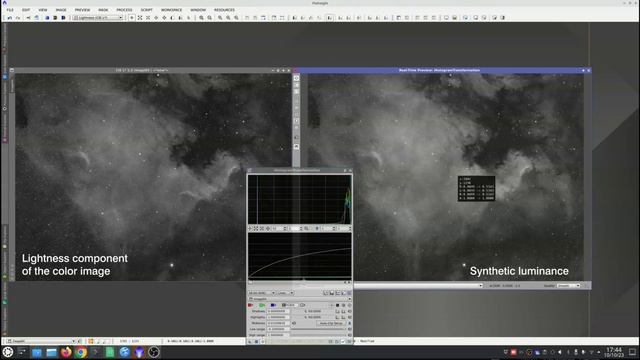Toggle last histogram display option icon beside Lines
This screenshot has height=360, width=640.
click(x=349, y=293)
